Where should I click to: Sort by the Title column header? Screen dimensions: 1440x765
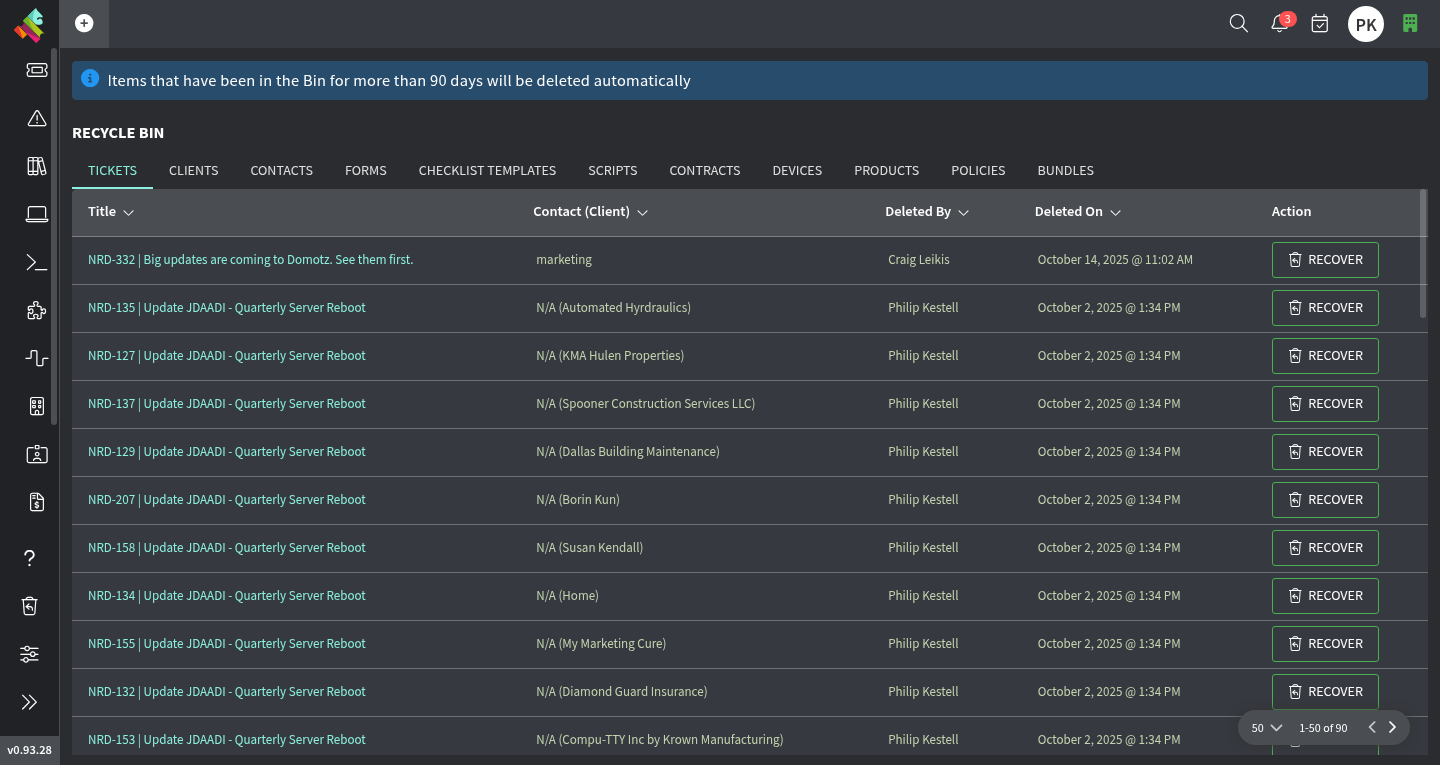pos(110,212)
